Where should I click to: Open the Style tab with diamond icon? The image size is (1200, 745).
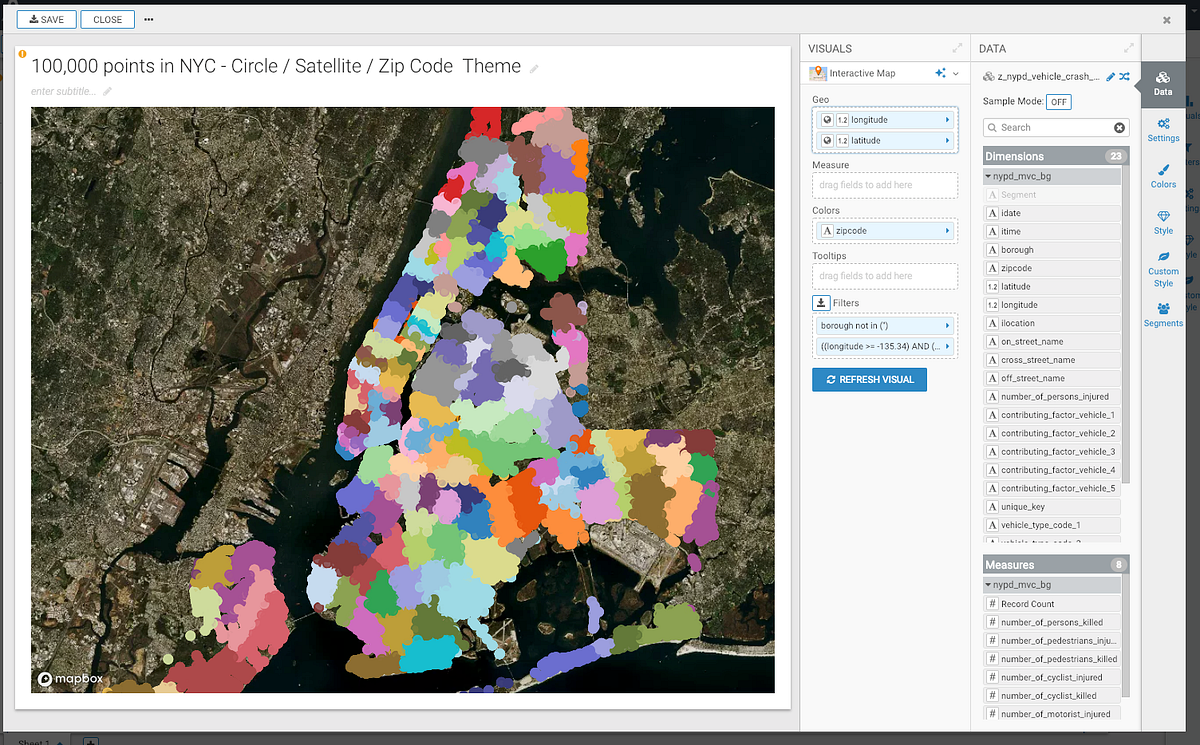point(1163,222)
